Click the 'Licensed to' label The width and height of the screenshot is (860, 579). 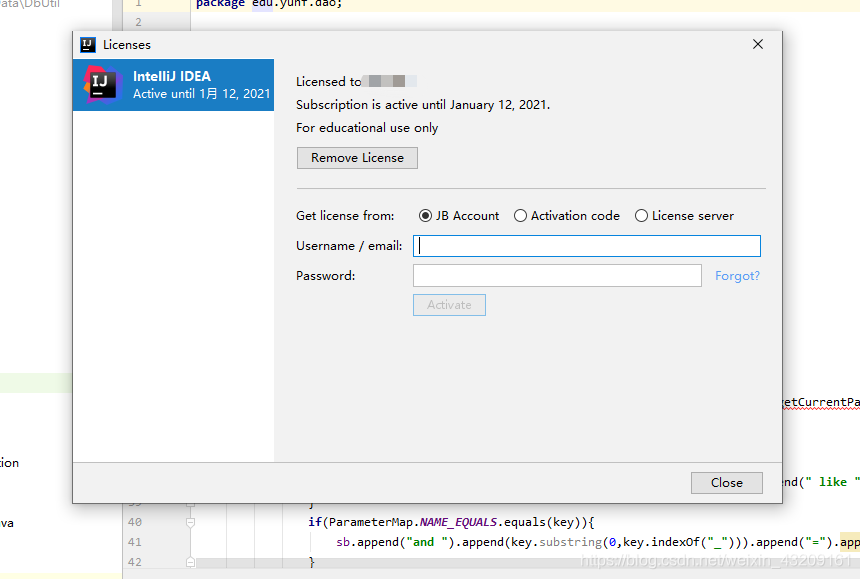329,82
